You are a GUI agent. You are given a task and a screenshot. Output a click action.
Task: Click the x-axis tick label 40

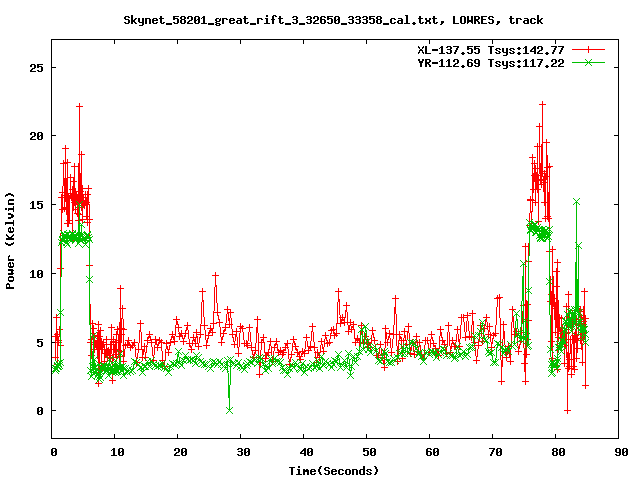tap(306, 452)
